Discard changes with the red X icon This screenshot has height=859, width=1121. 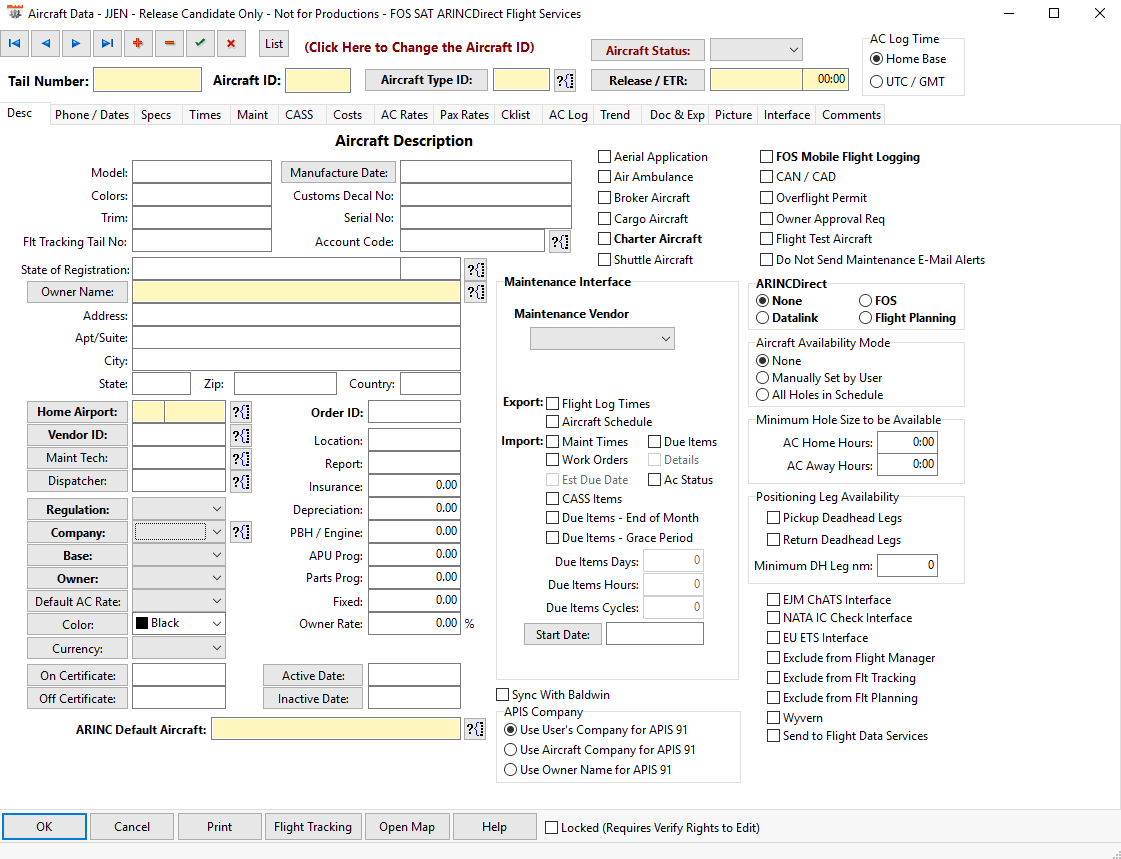[x=231, y=44]
